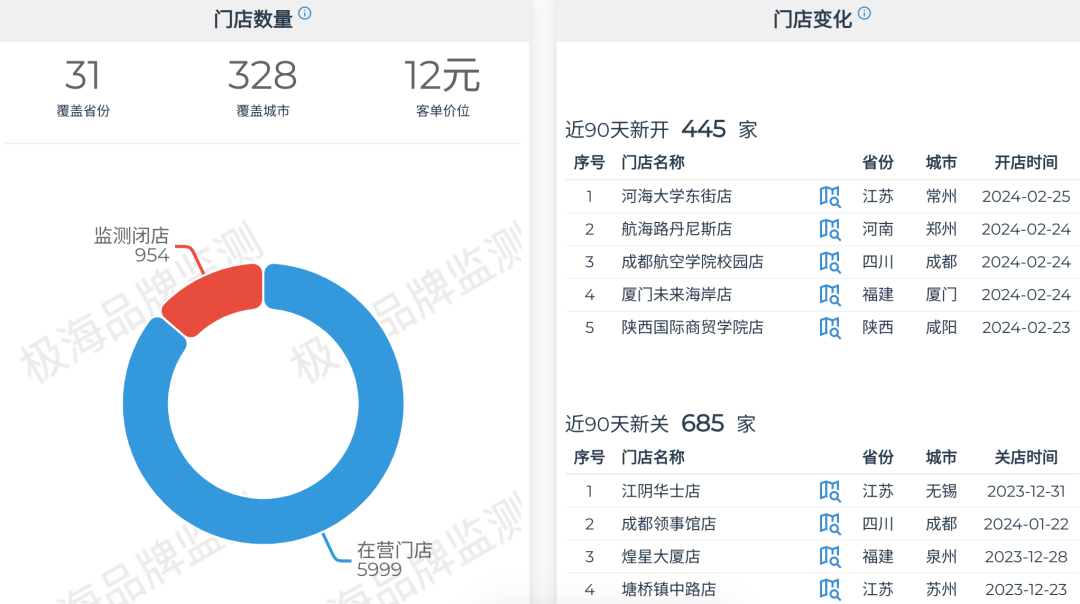Click the 31 覆盖省份 statistic
1080x604 pixels.
[83, 88]
